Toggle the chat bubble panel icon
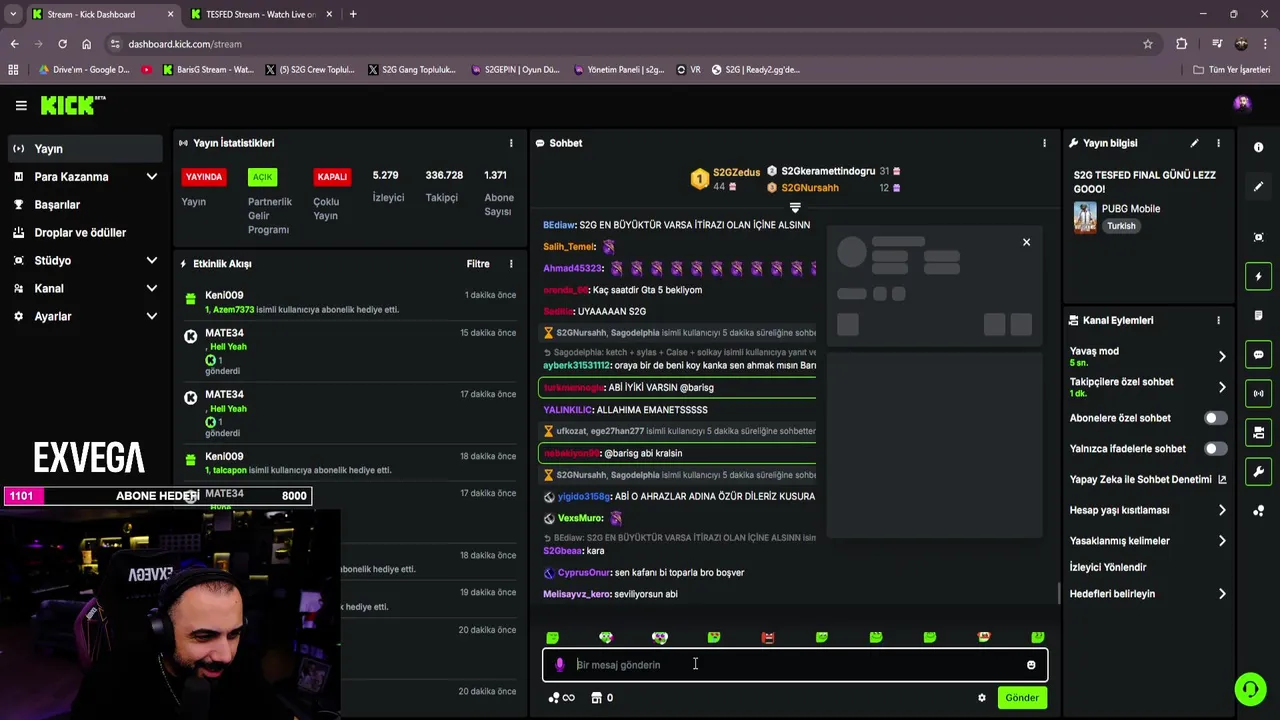1280x720 pixels. pos(1258,355)
